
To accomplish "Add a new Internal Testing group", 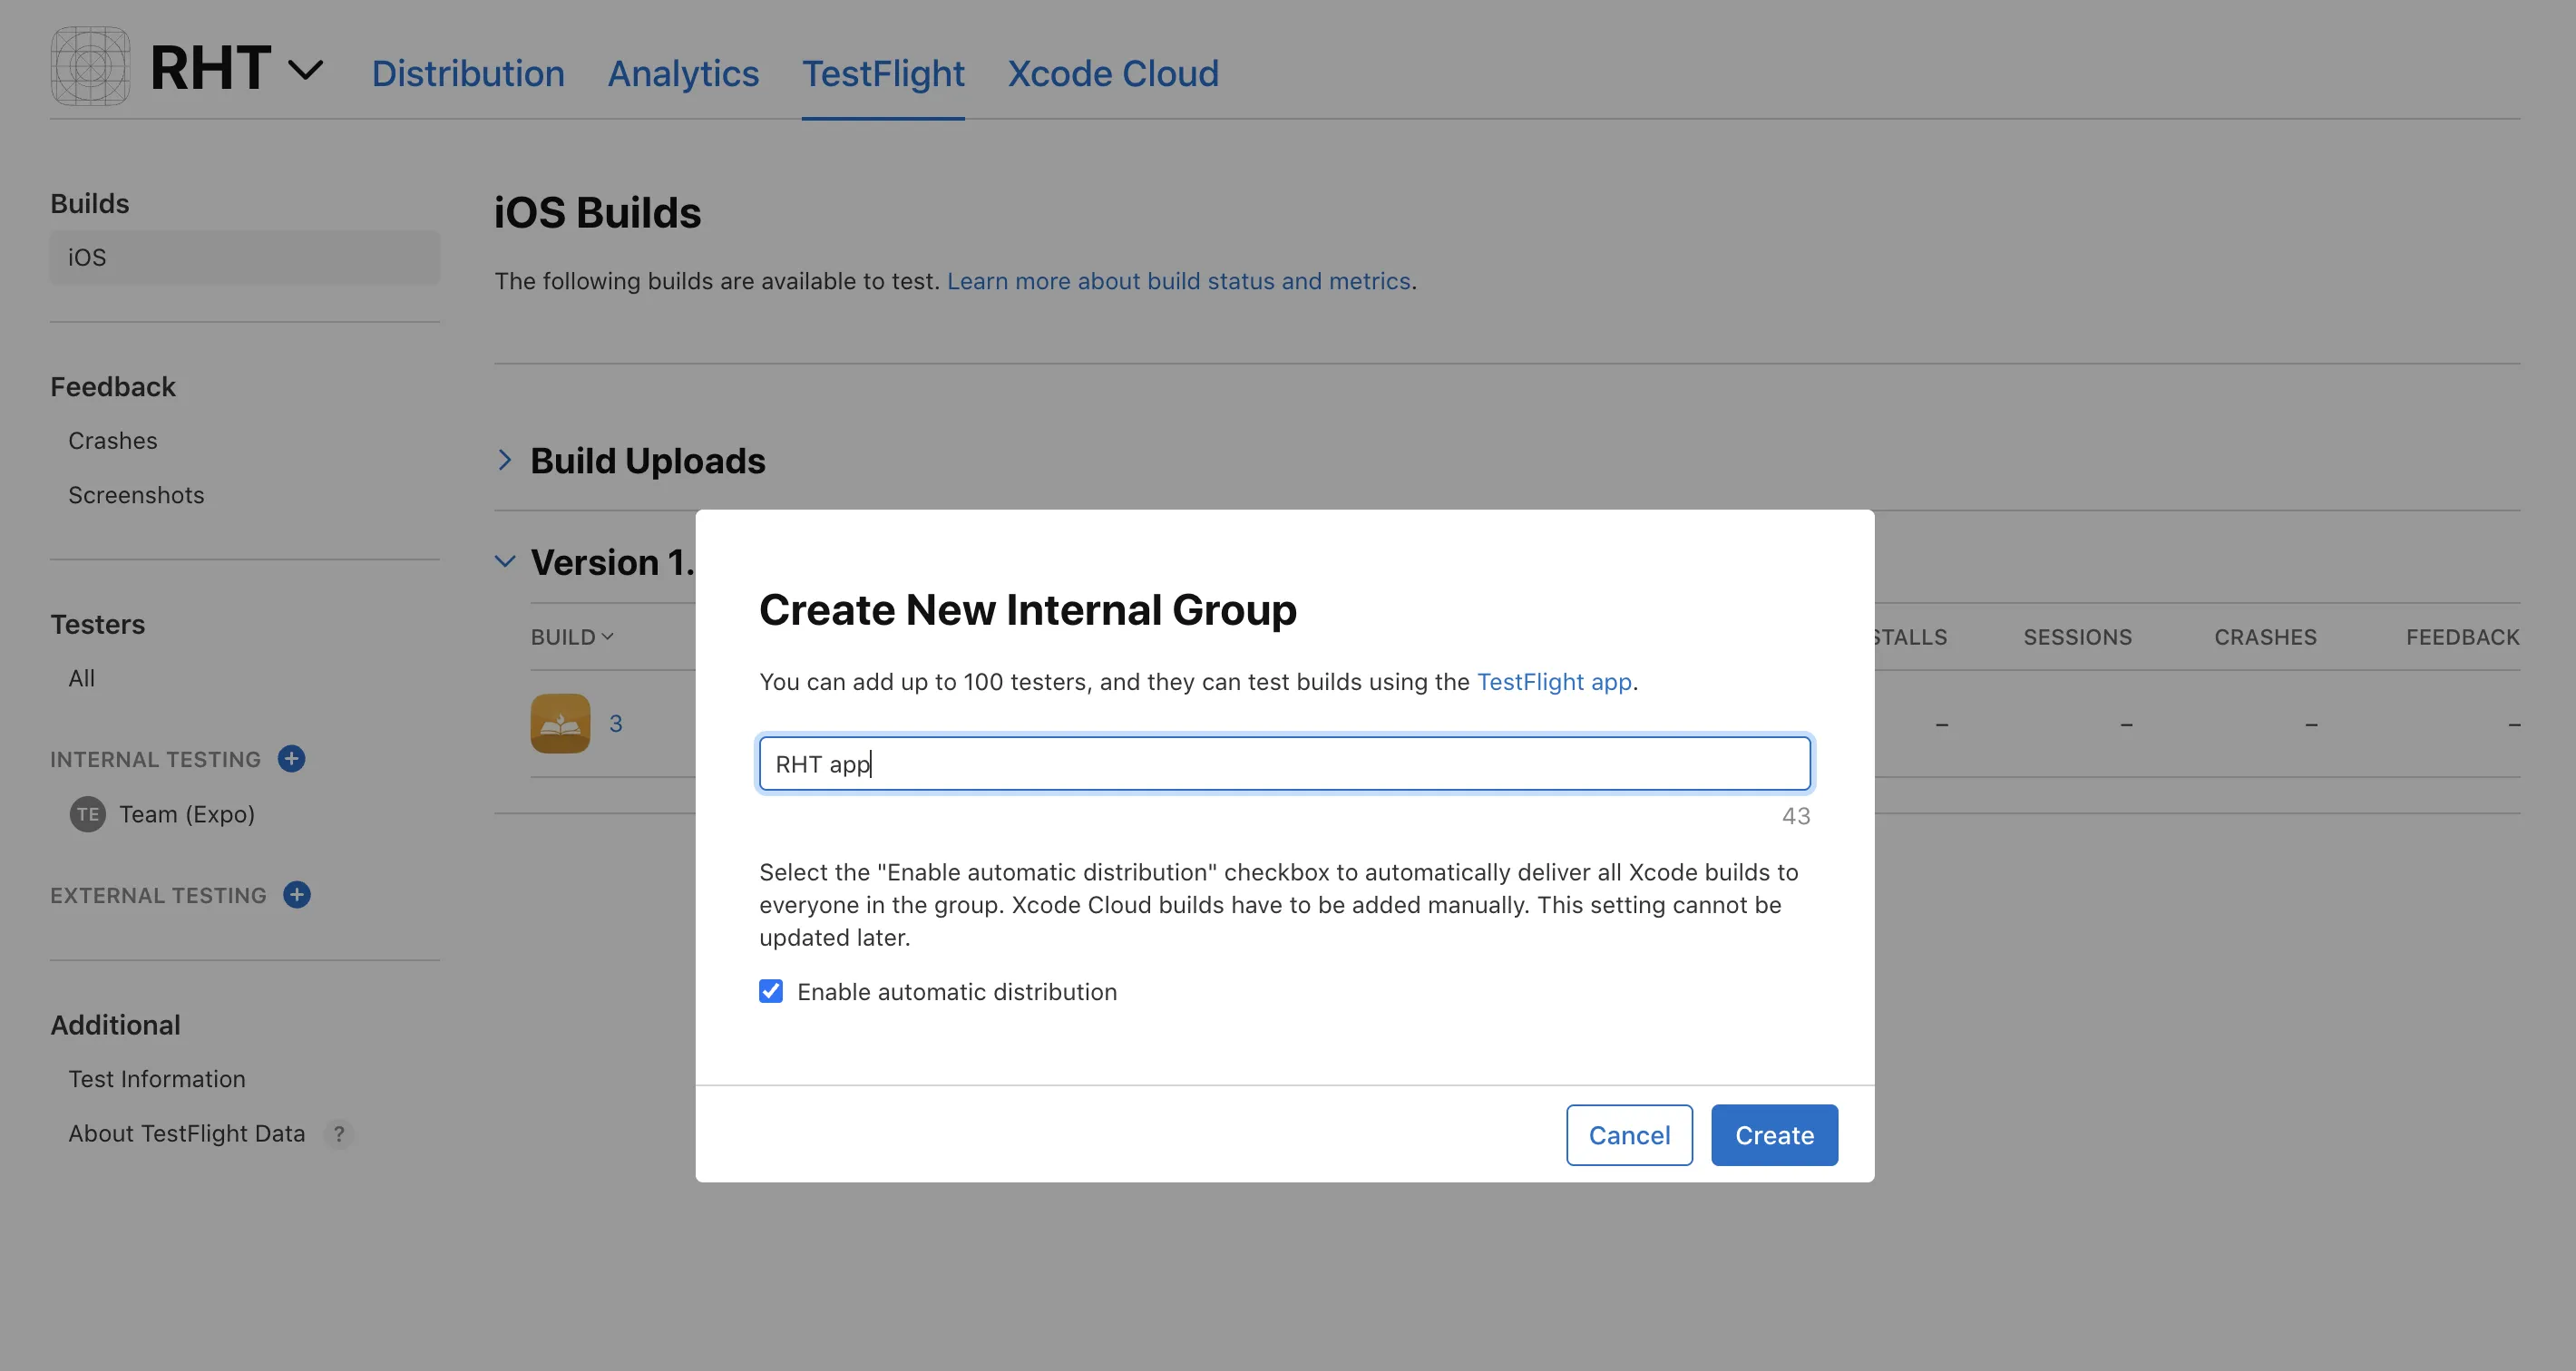I will click(x=292, y=759).
